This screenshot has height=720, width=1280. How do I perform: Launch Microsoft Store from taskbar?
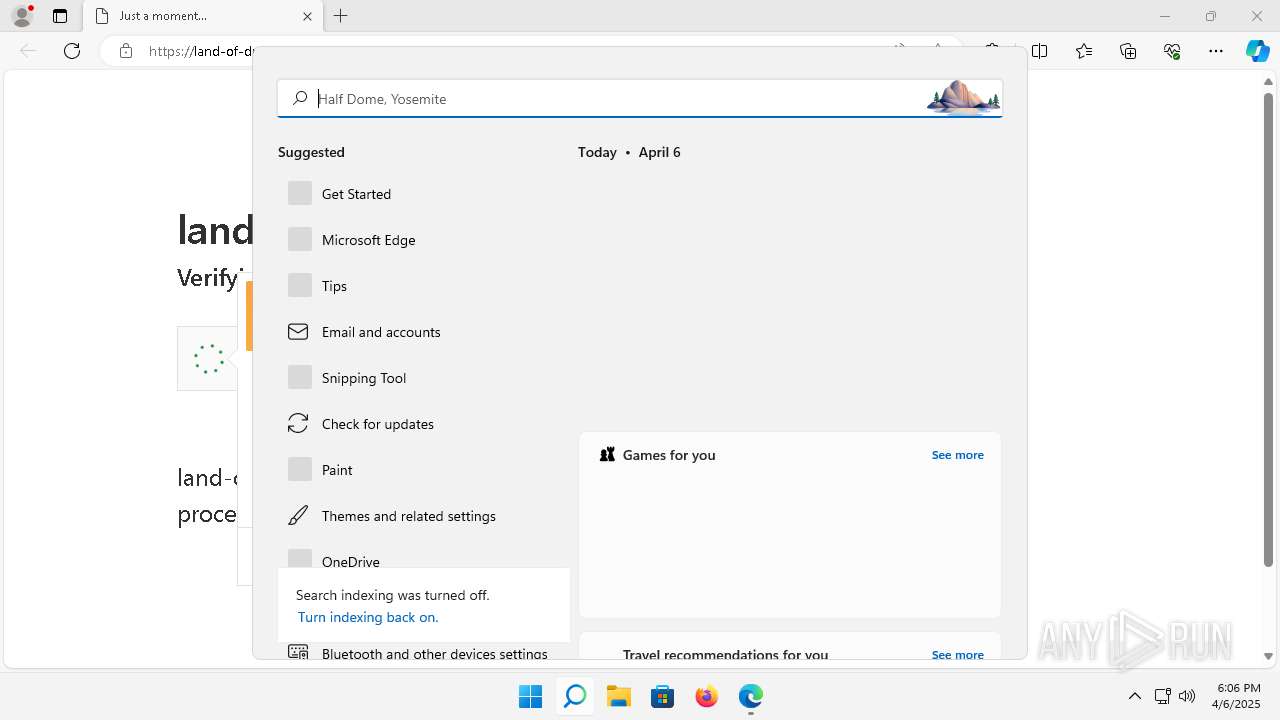click(663, 696)
